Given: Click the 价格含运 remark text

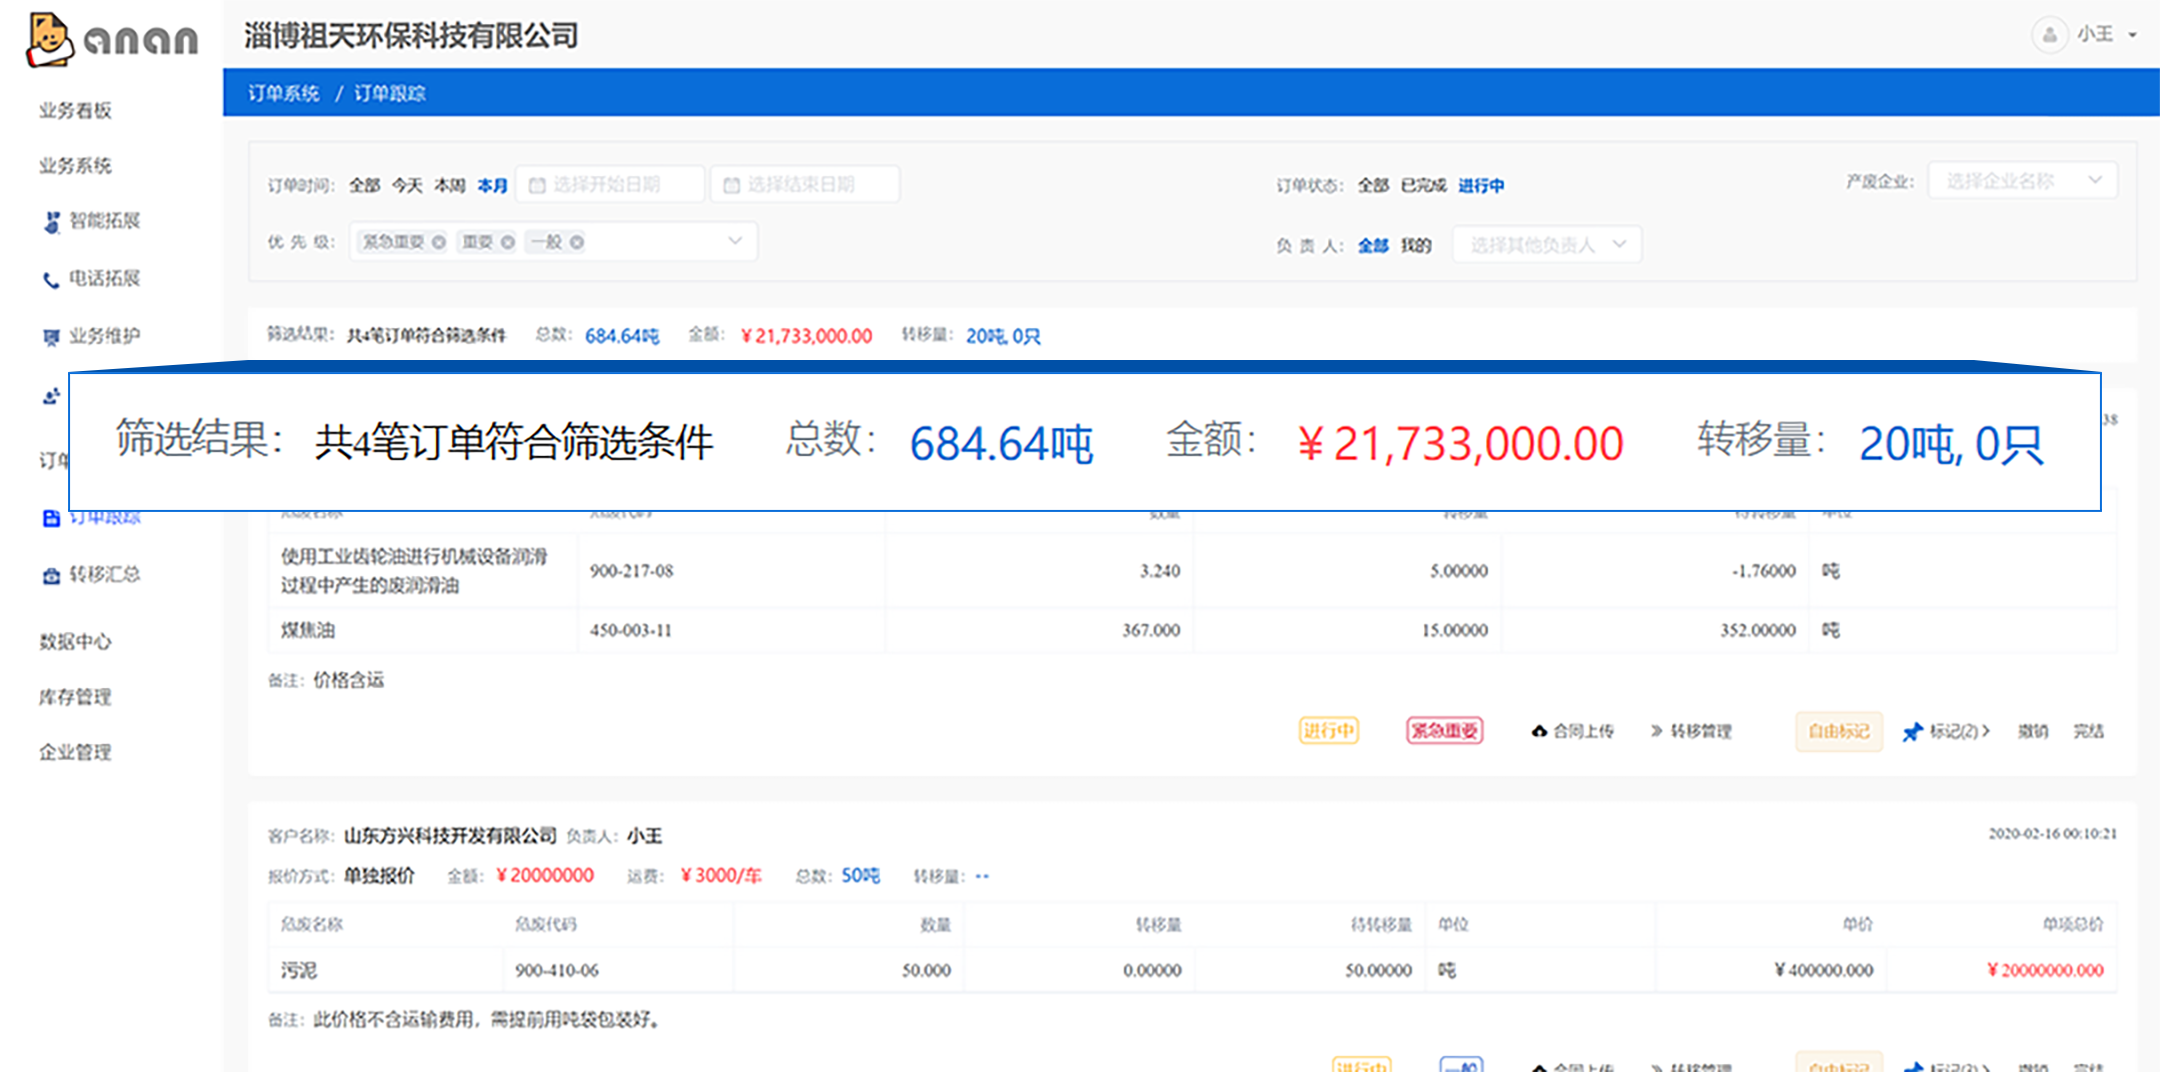Looking at the screenshot, I should (348, 680).
